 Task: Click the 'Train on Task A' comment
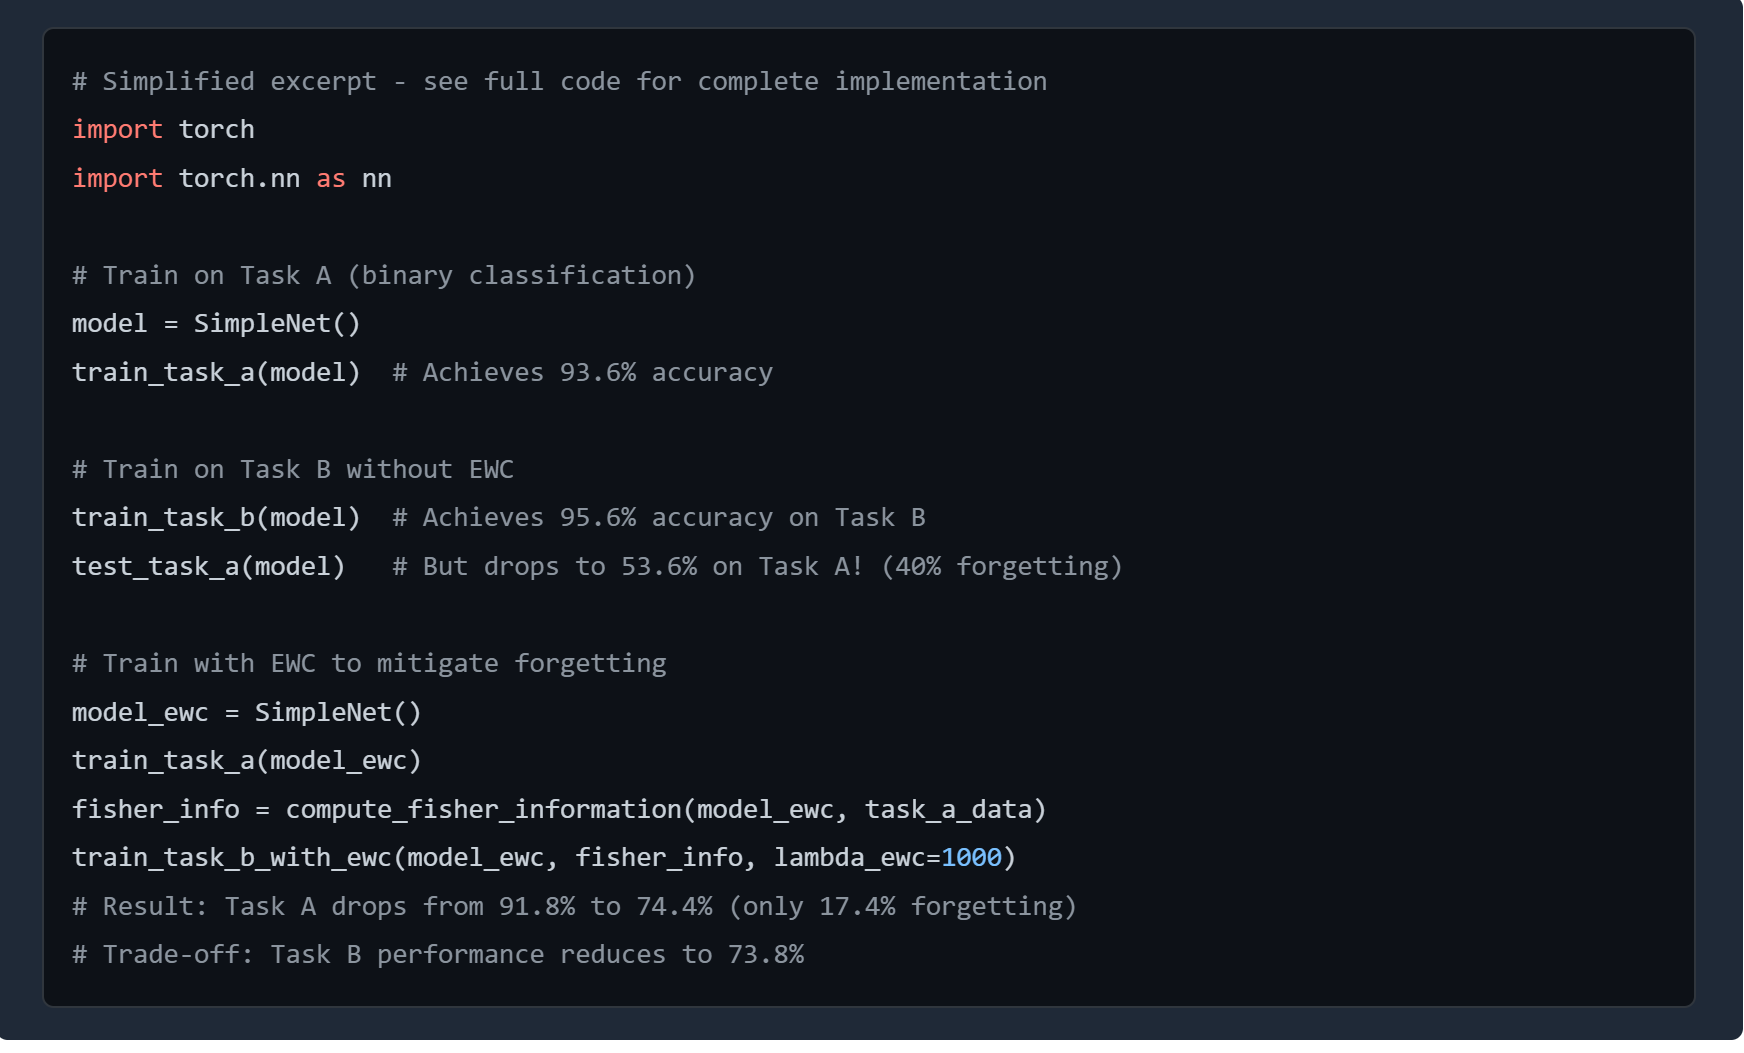[x=383, y=276]
